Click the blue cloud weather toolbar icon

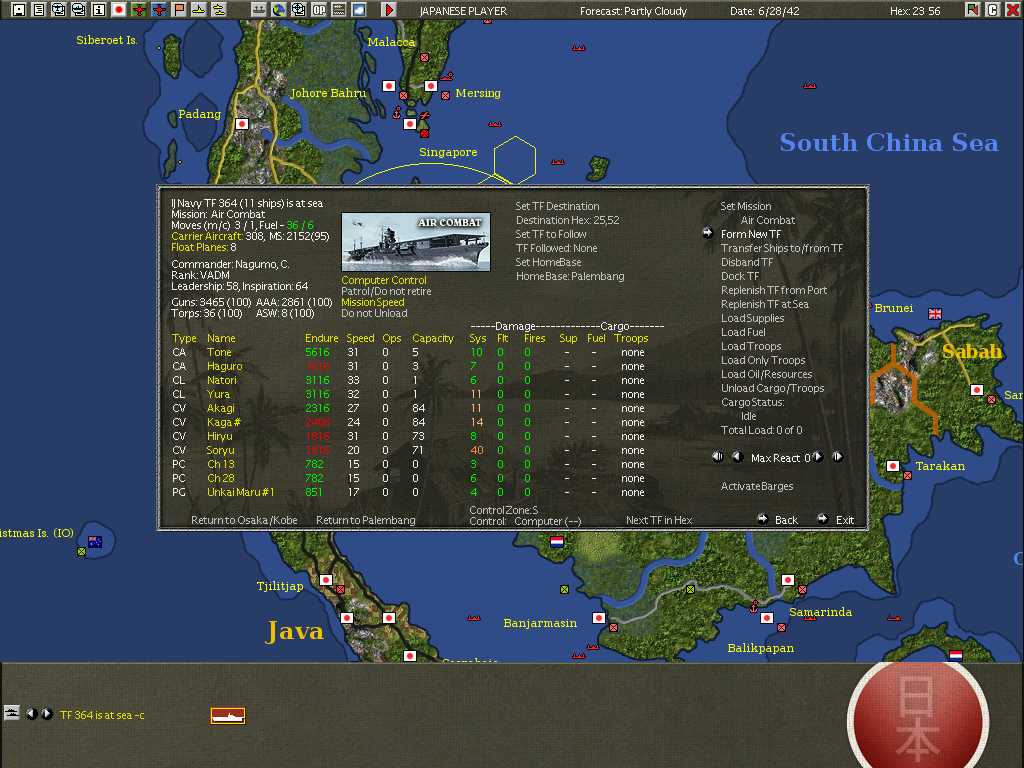(x=359, y=9)
